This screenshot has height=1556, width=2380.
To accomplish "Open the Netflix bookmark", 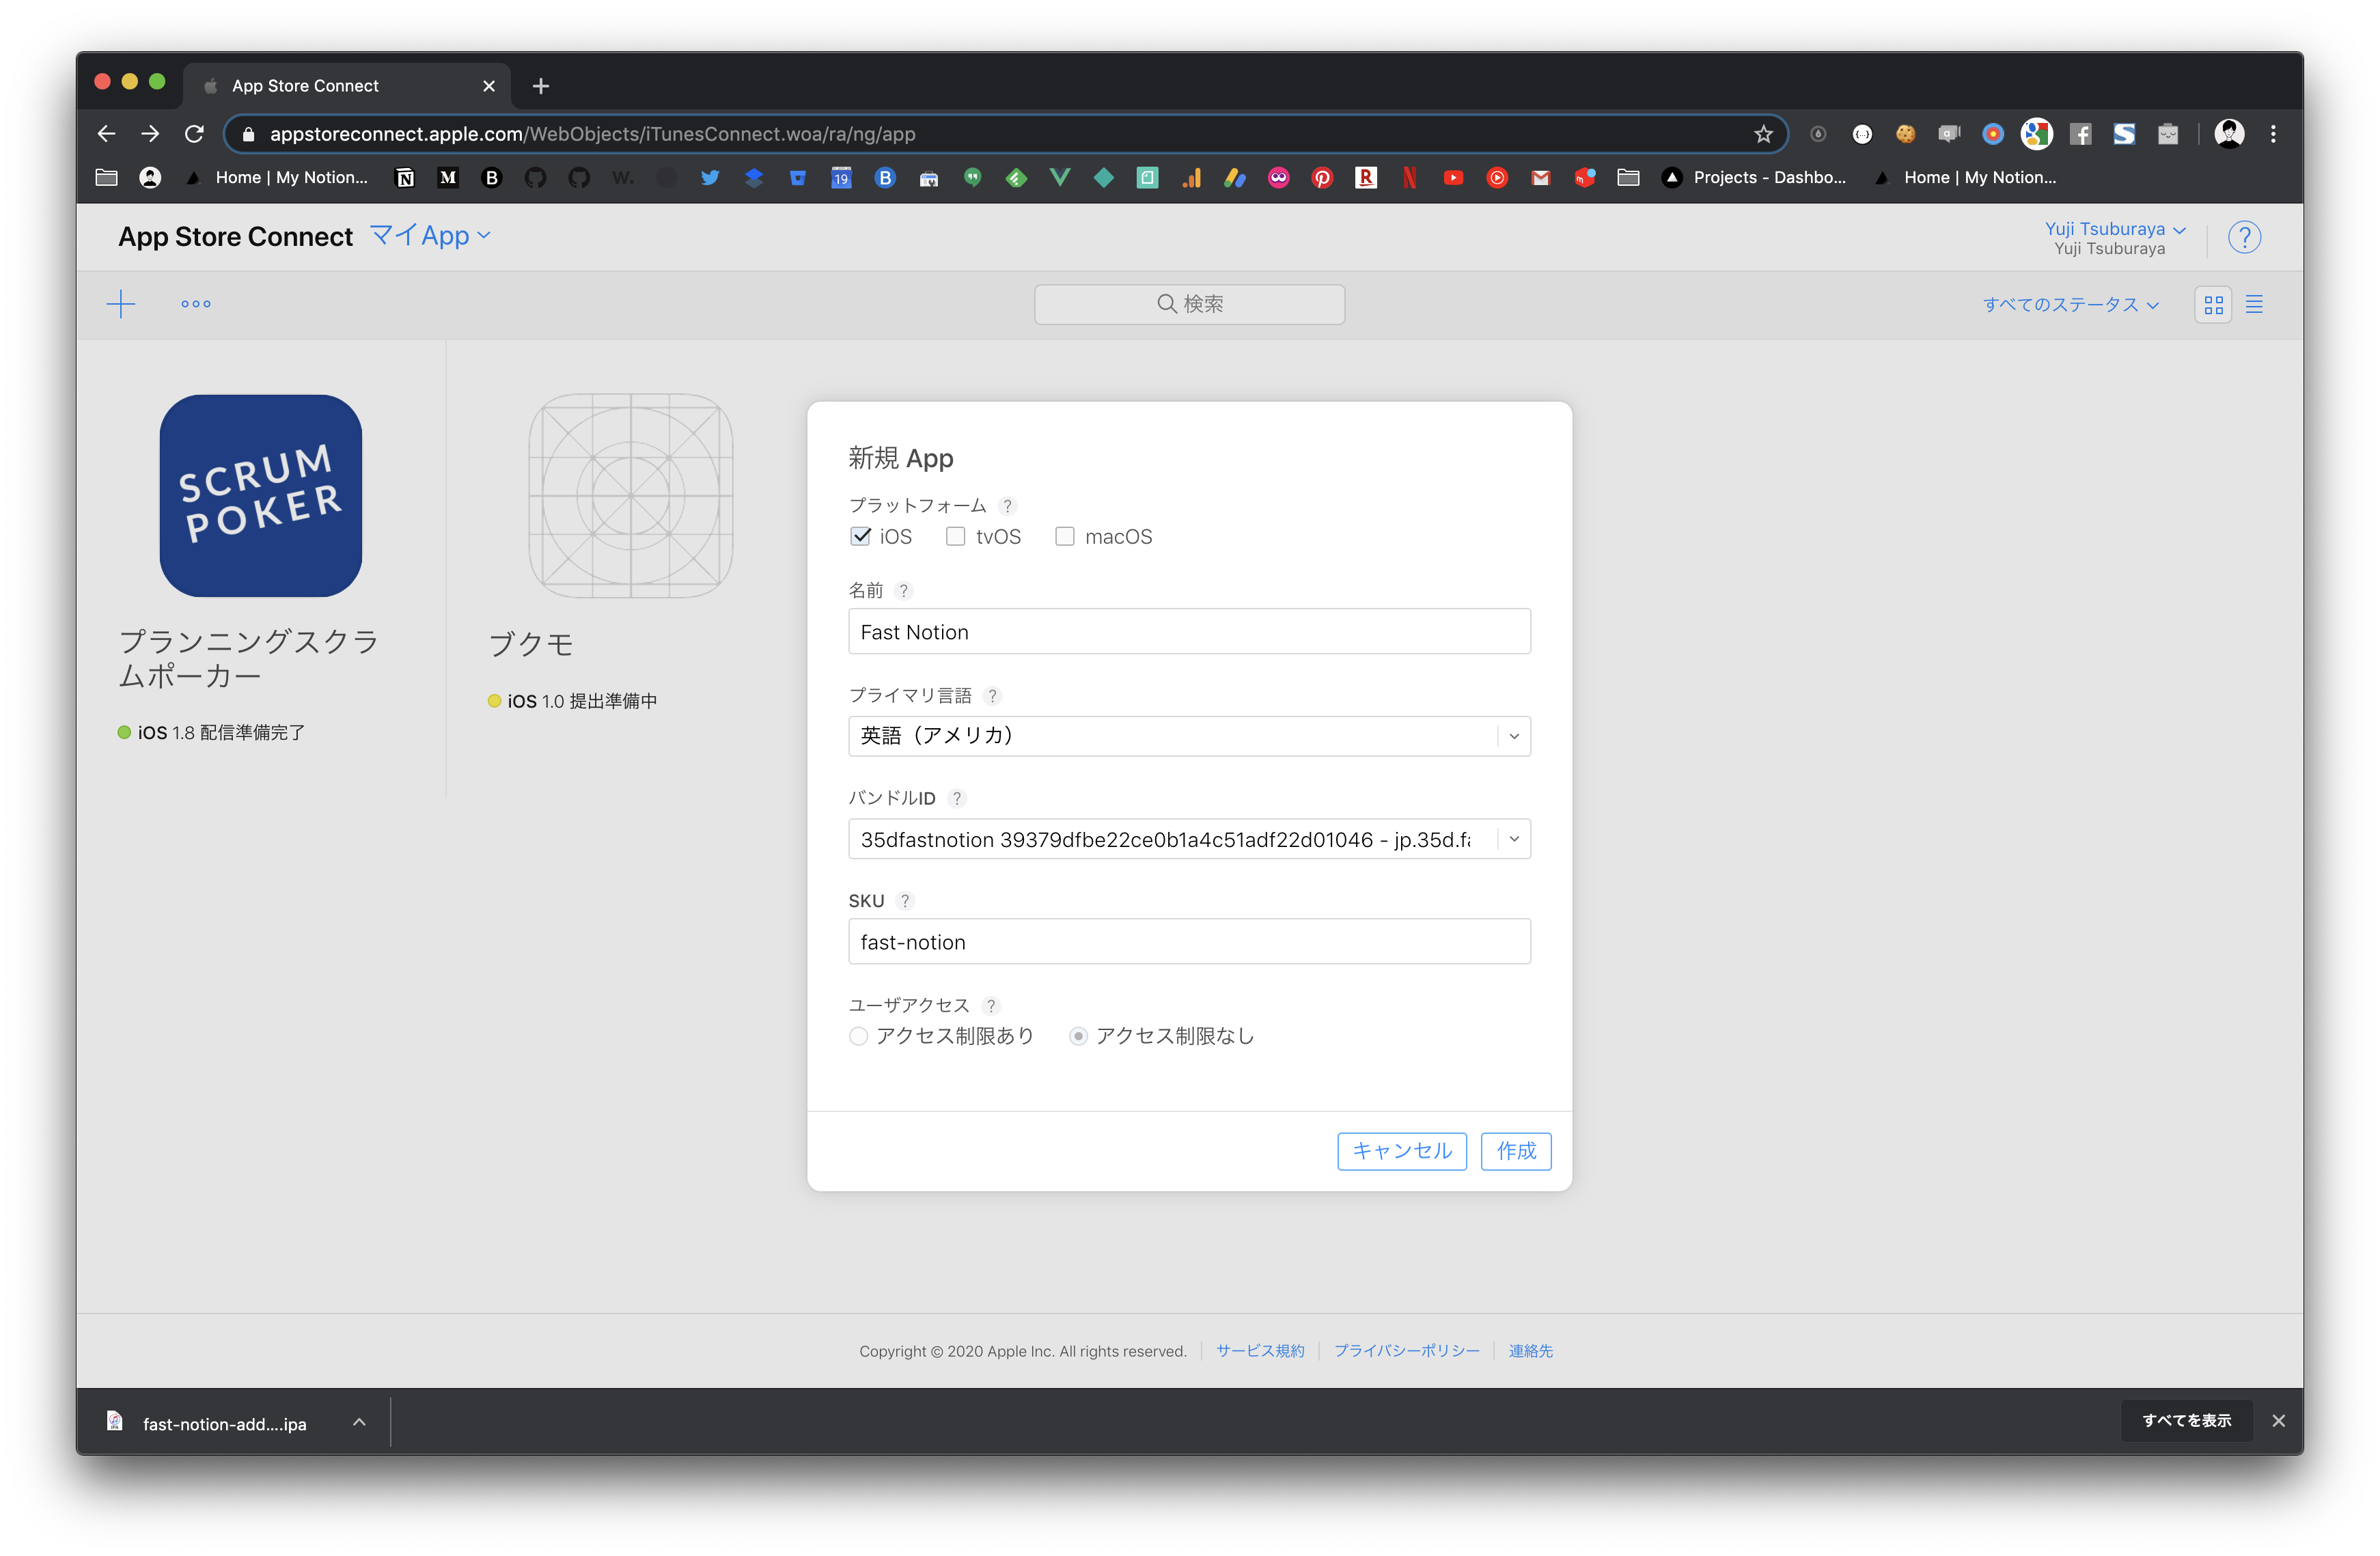I will coord(1410,178).
